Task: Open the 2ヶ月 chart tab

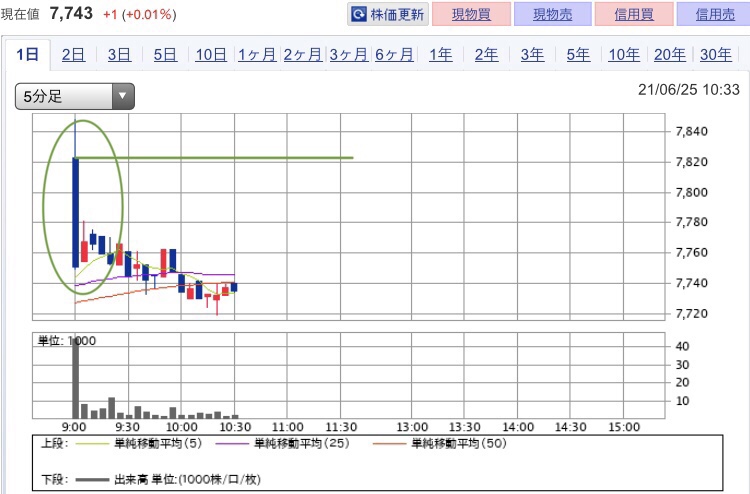Action: tap(303, 55)
